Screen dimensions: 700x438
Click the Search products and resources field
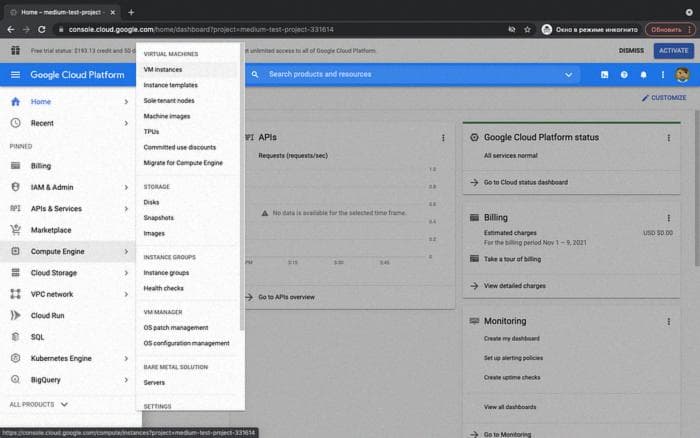point(411,75)
